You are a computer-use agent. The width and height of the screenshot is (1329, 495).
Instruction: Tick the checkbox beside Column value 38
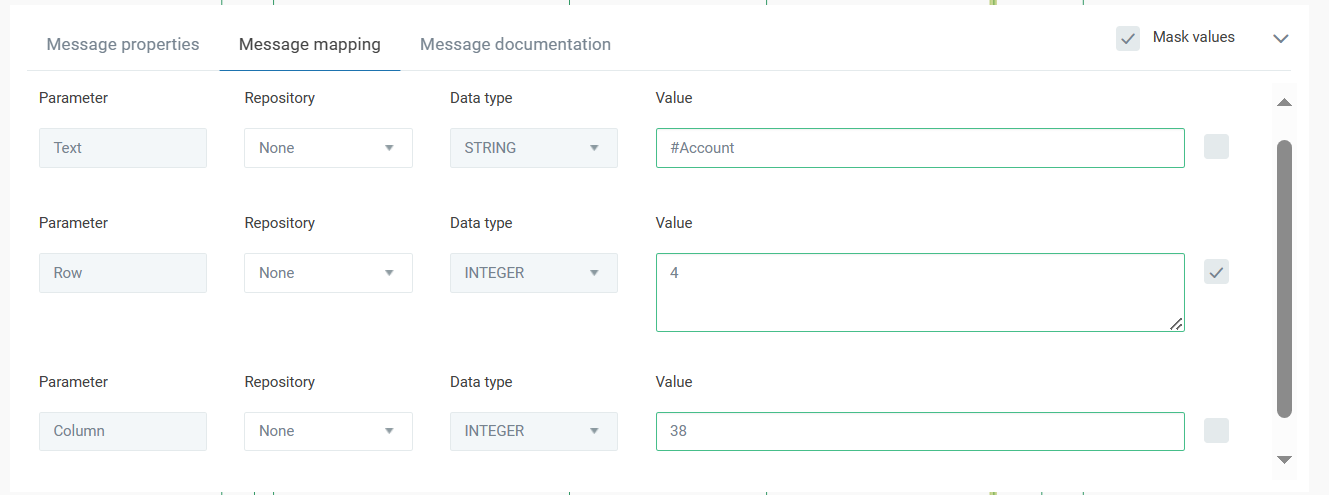(1216, 431)
